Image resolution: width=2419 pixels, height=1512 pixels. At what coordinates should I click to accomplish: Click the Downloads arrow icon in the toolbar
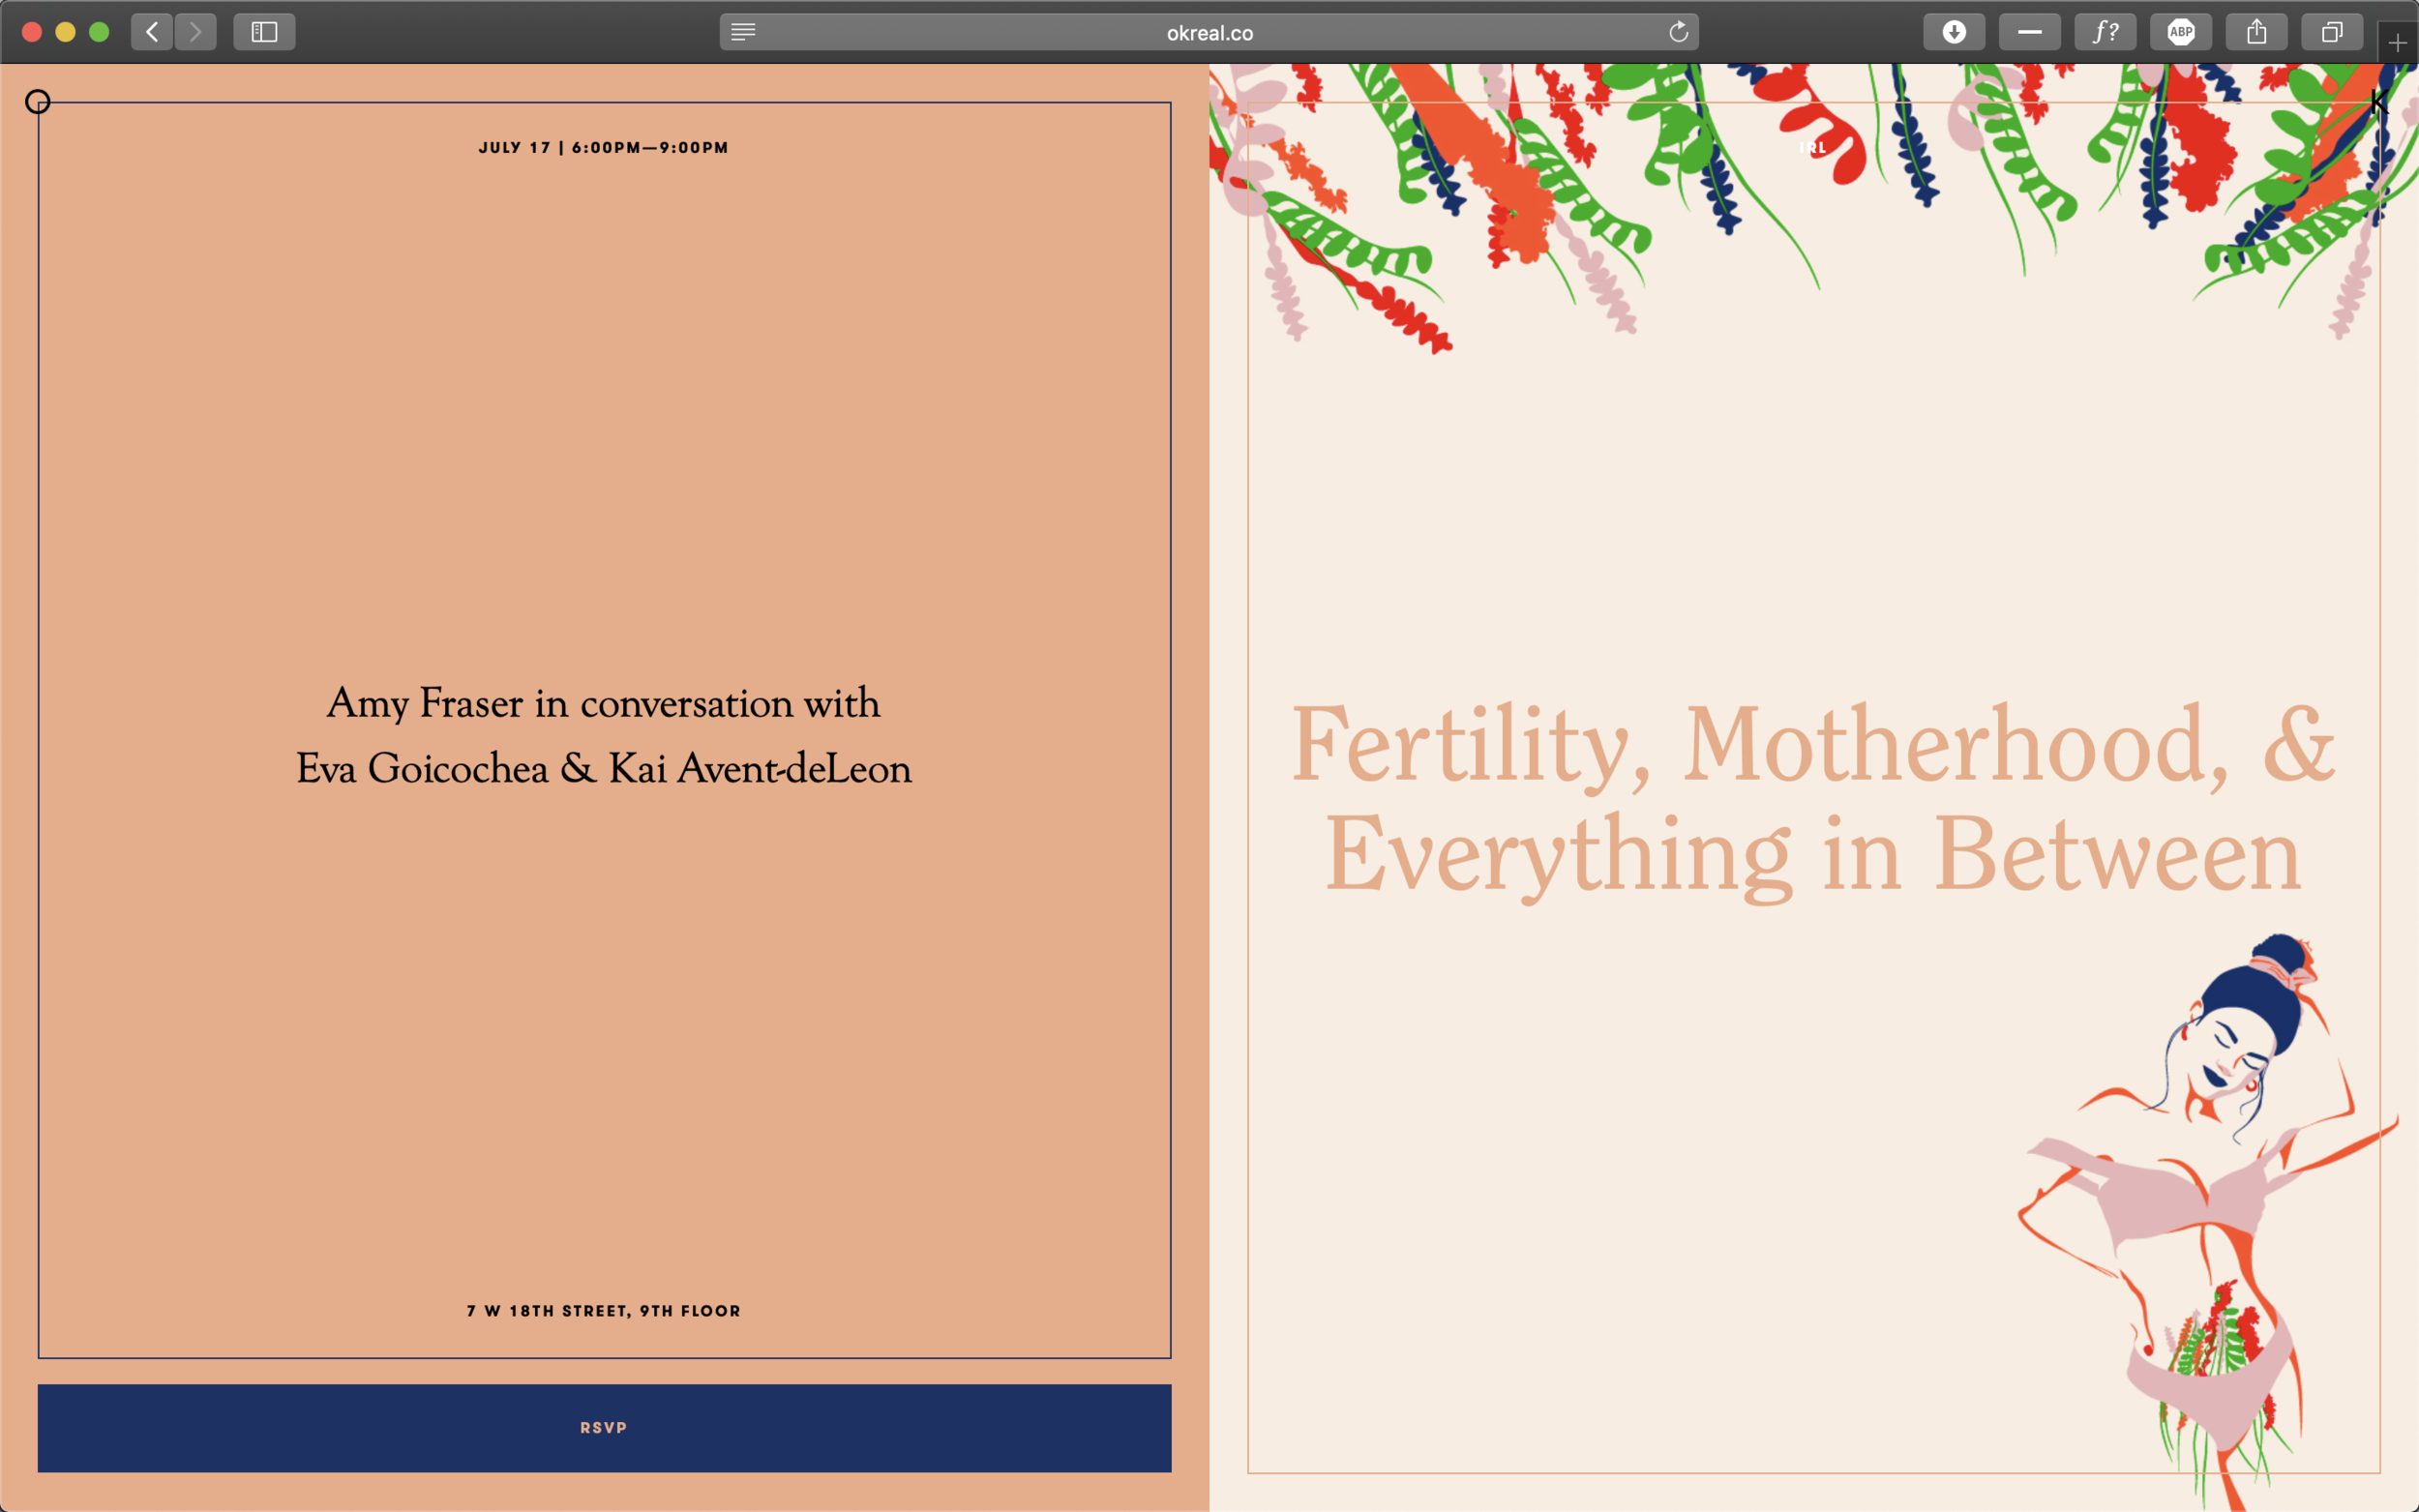(1954, 31)
